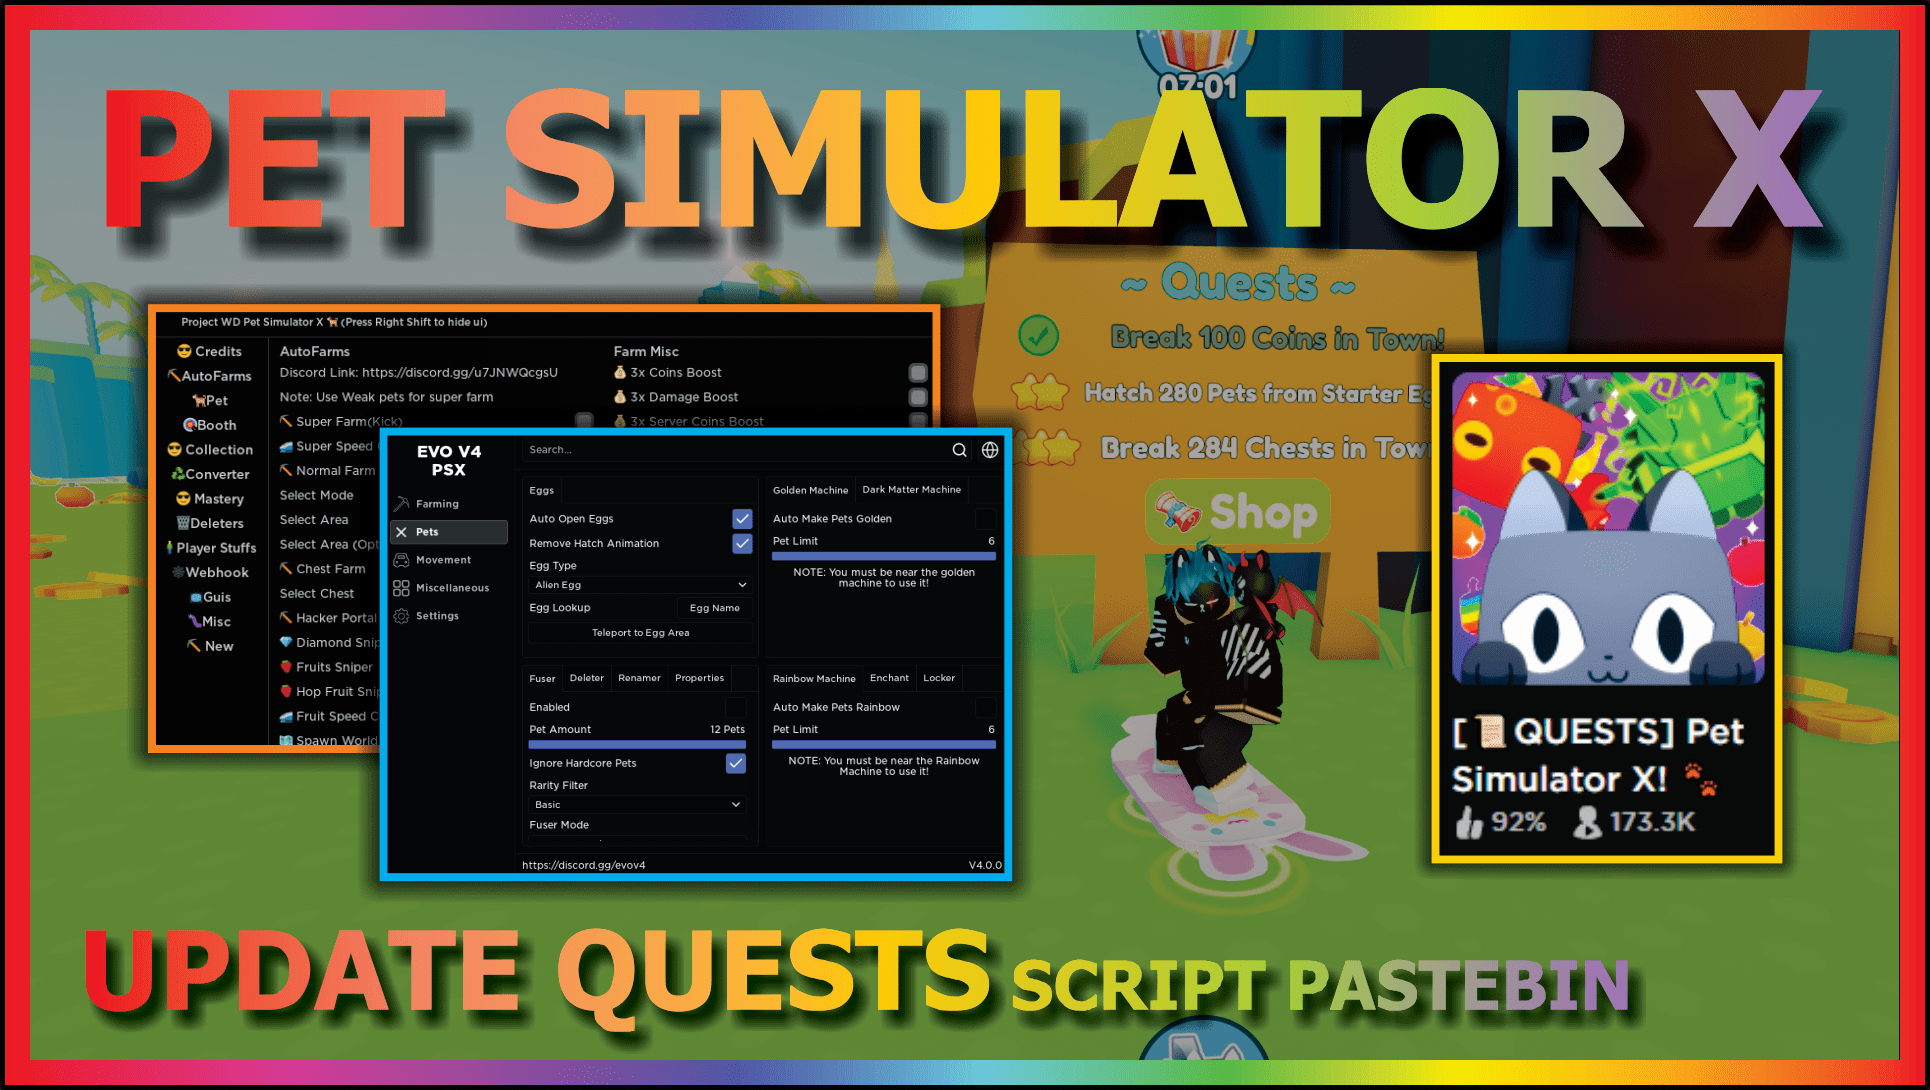Click Teleport to Egg Area button

coord(640,631)
